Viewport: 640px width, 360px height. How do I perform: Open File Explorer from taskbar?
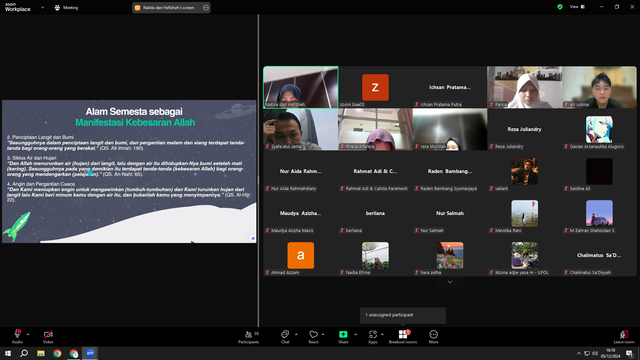(41, 353)
